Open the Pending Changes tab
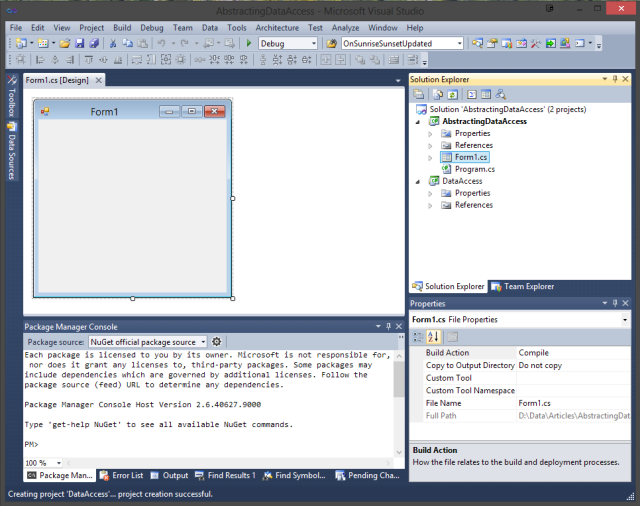The image size is (640, 506). pyautogui.click(x=367, y=475)
